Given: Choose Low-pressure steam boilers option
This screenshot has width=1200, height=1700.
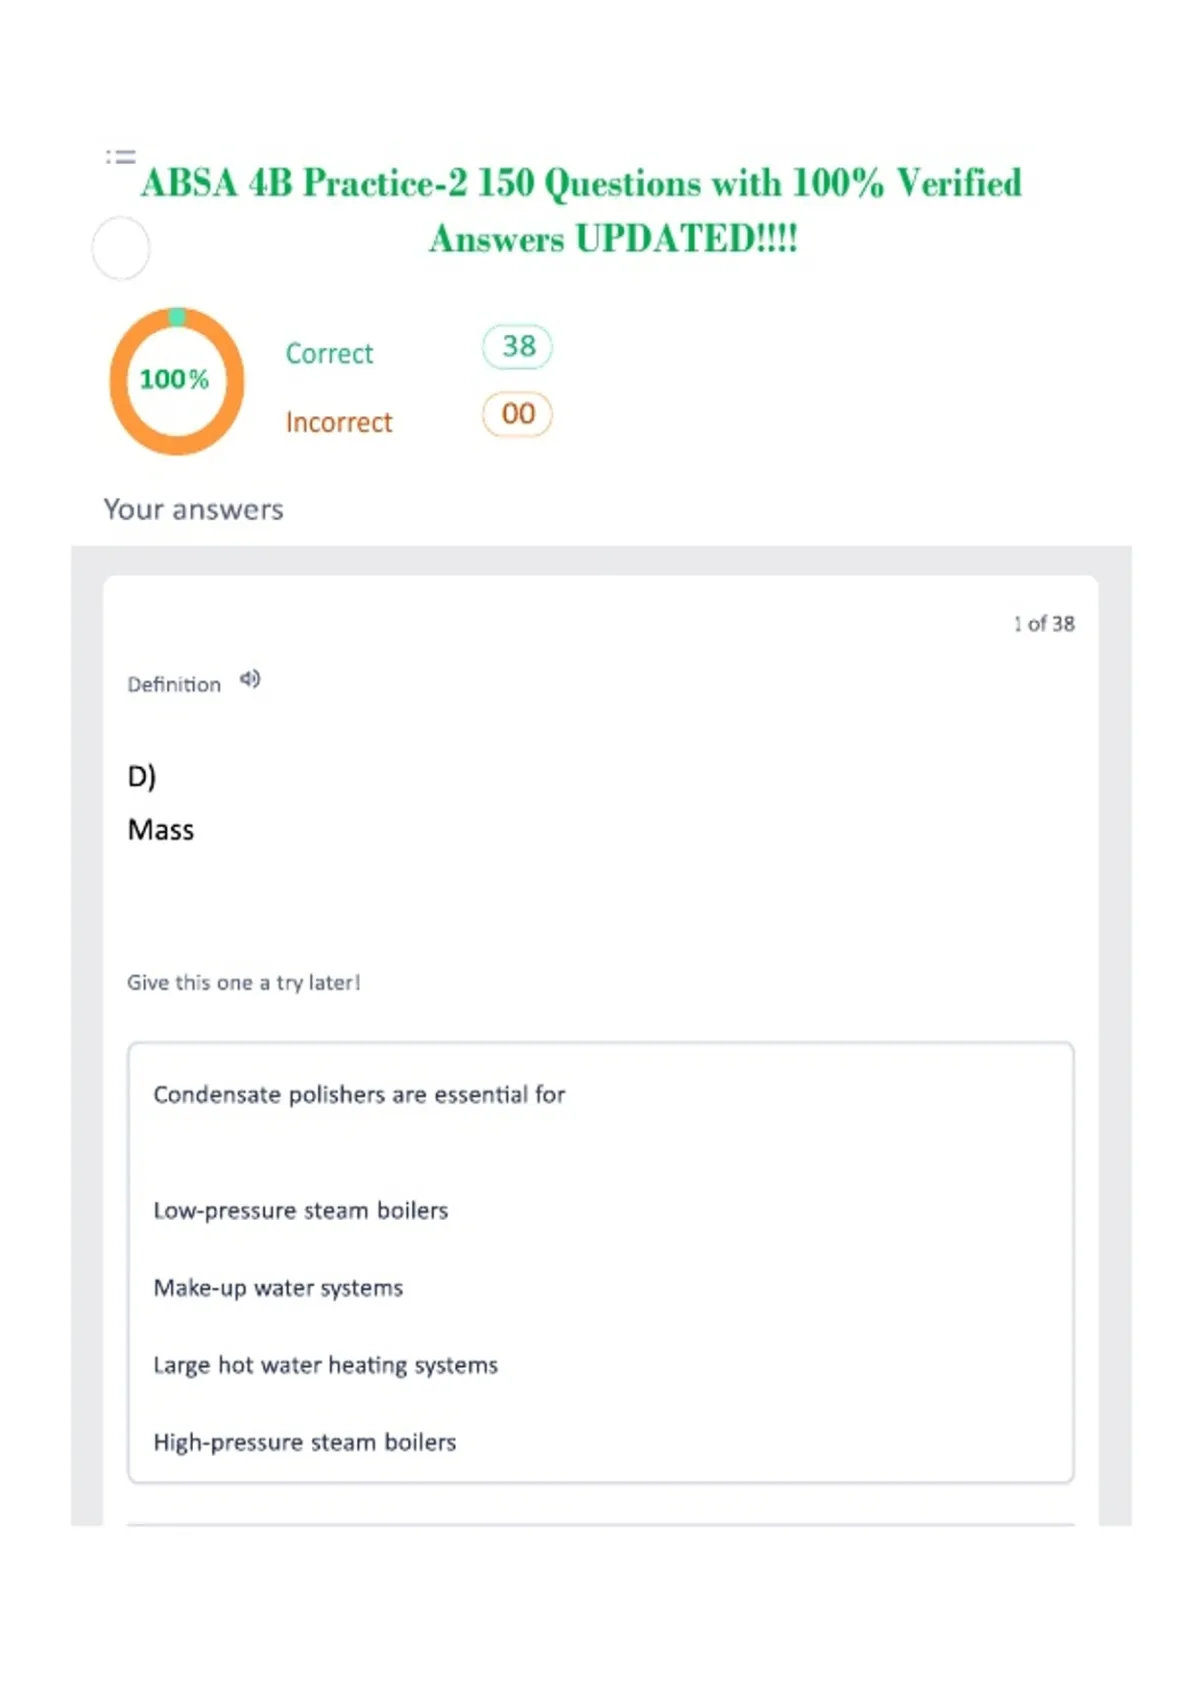Looking at the screenshot, I should (301, 1211).
